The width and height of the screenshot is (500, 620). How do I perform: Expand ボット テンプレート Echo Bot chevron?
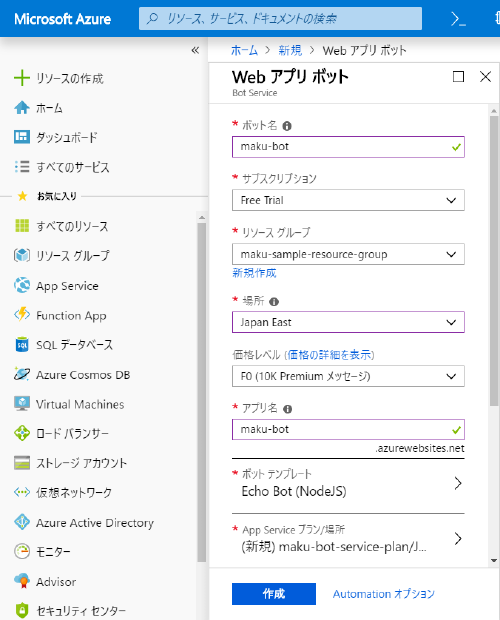[x=458, y=483]
